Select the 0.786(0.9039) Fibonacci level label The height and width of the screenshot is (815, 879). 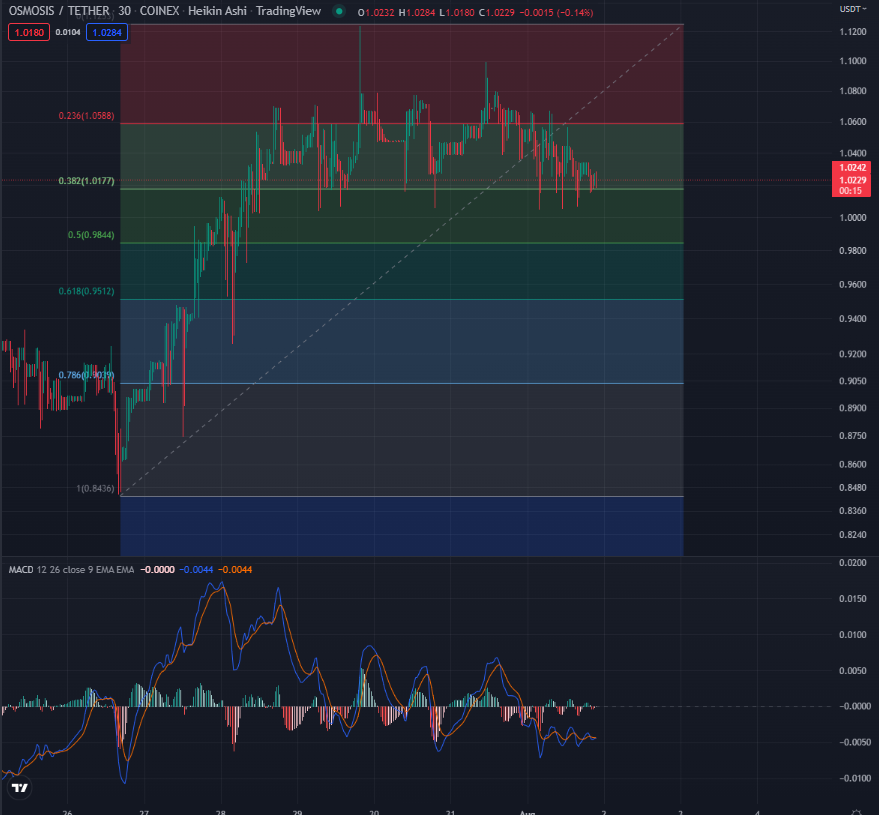[x=86, y=375]
